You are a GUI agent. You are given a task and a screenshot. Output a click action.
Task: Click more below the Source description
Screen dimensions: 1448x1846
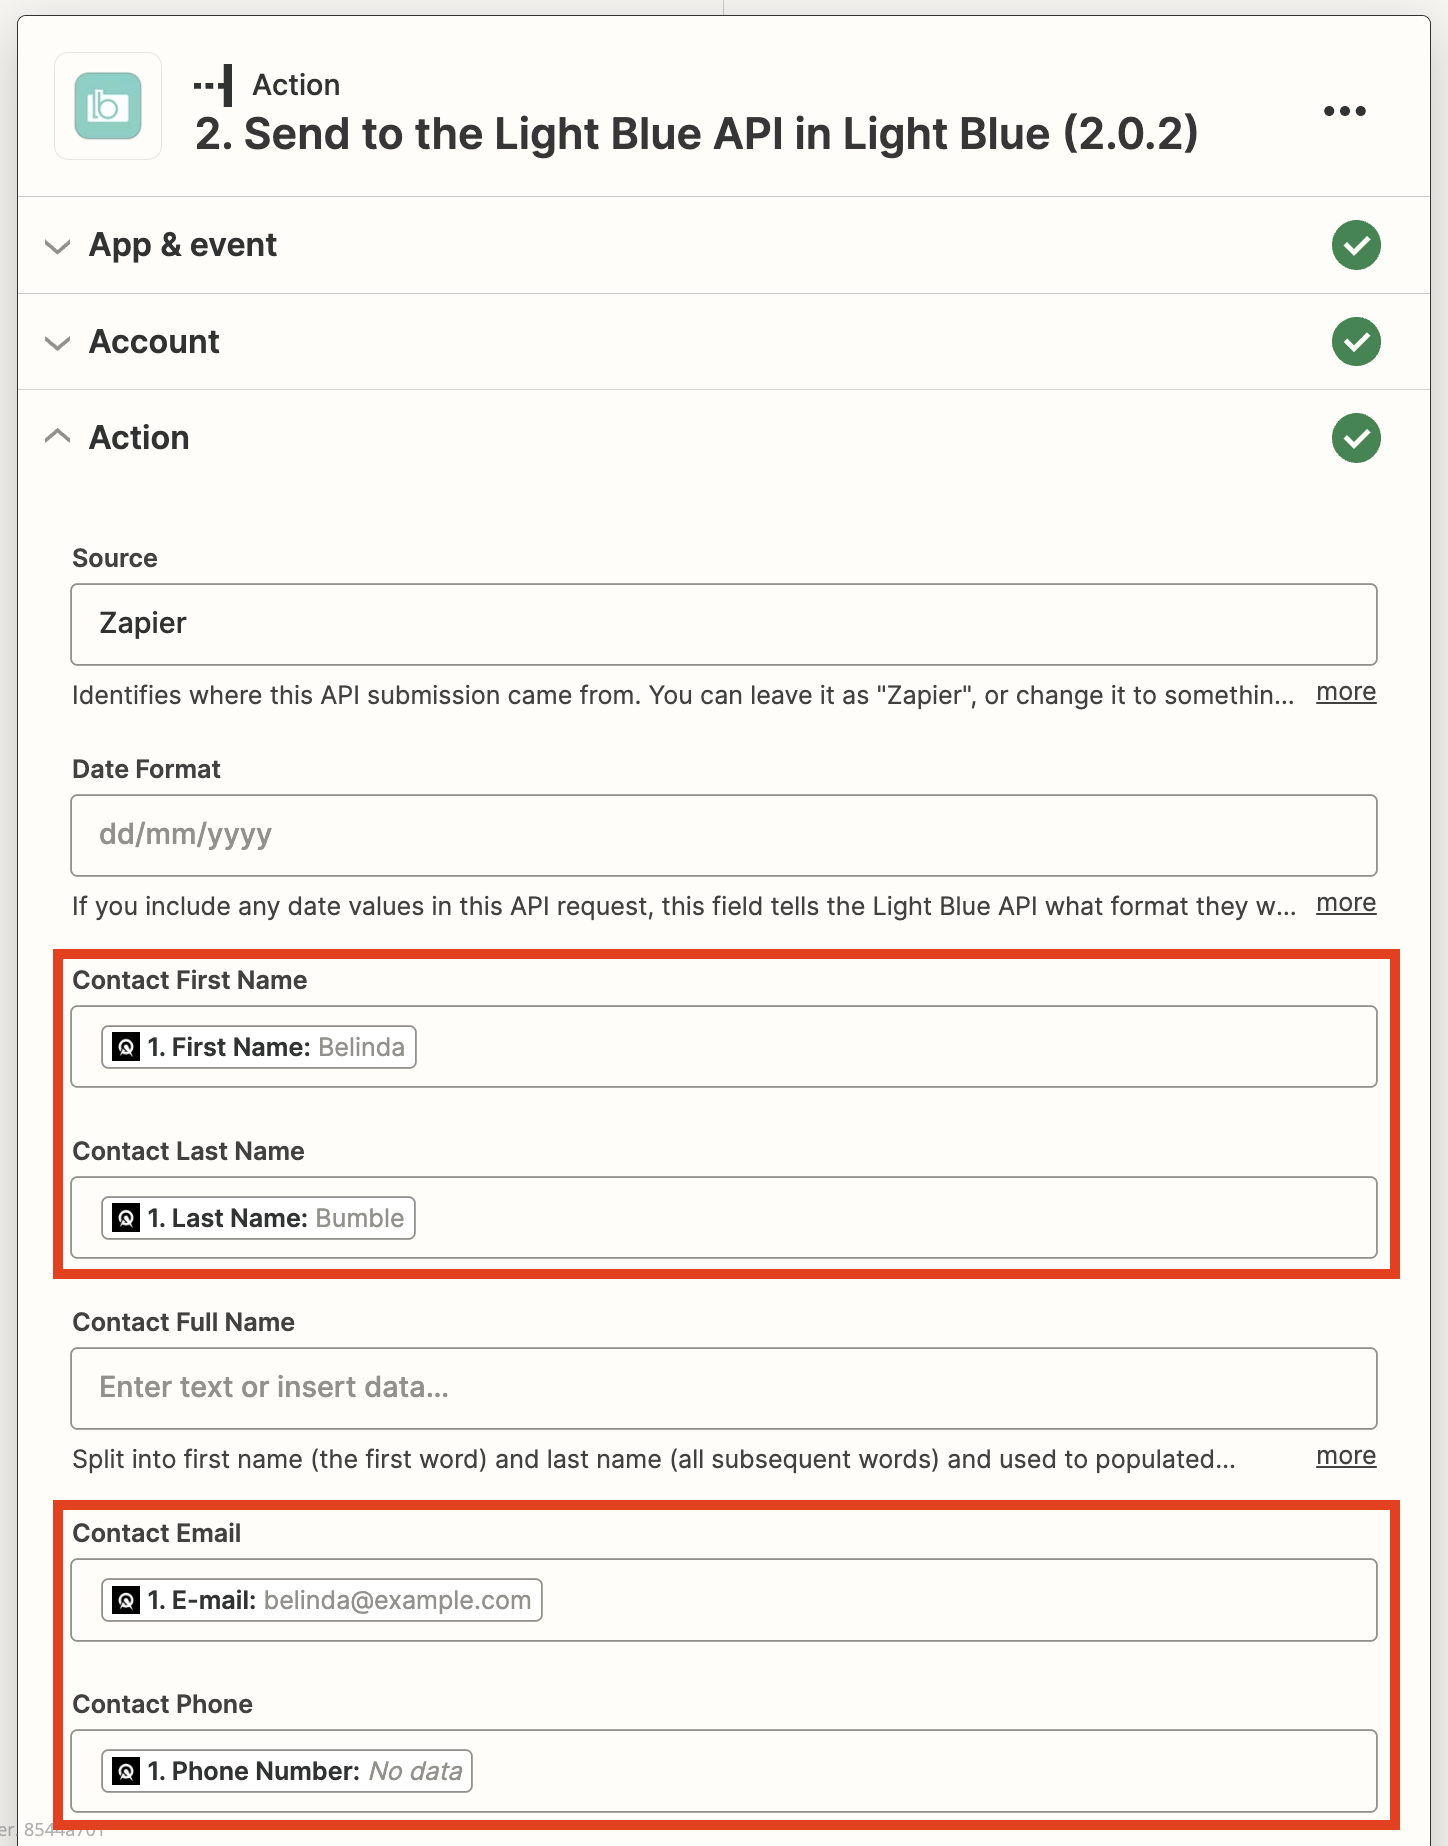pyautogui.click(x=1345, y=692)
